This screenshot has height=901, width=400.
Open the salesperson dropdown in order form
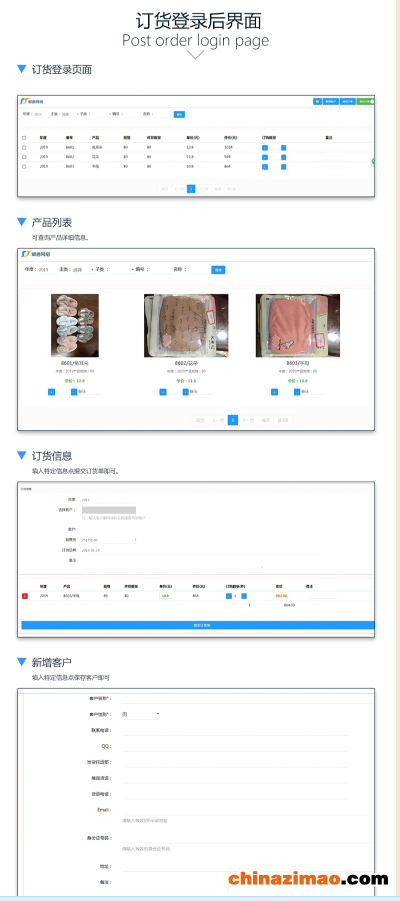(109, 540)
